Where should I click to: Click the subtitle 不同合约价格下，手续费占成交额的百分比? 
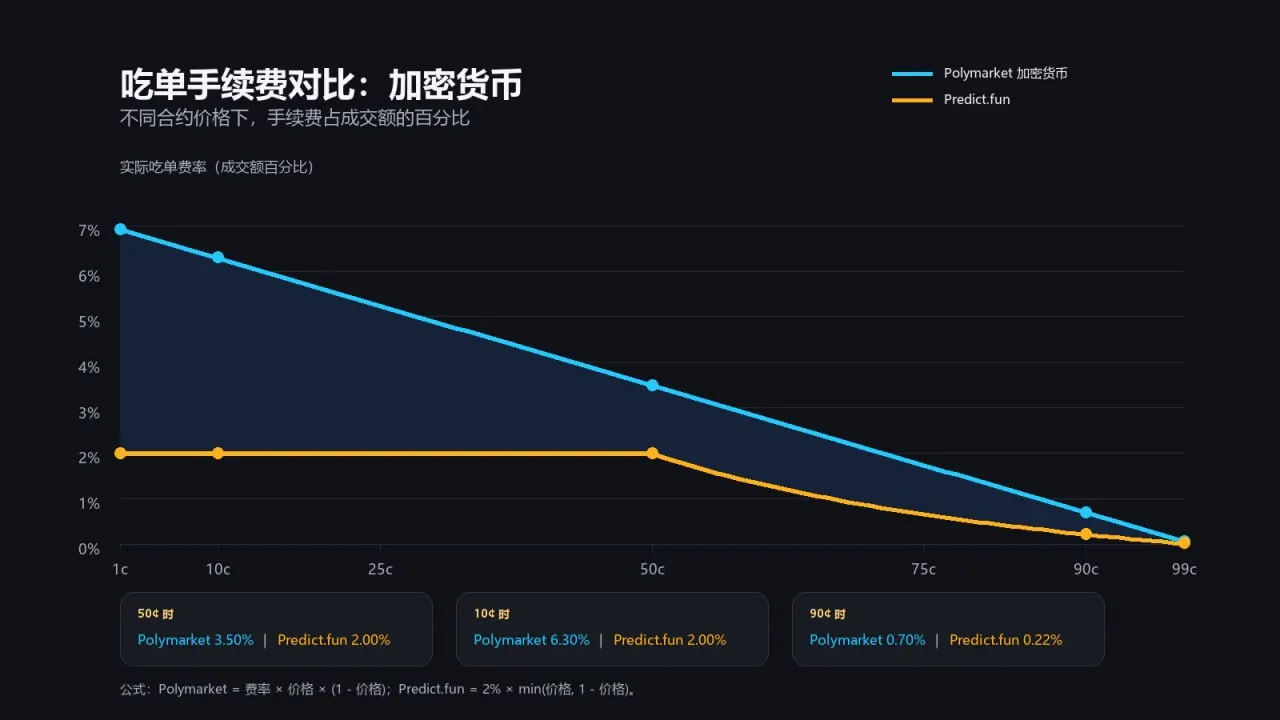295,118
